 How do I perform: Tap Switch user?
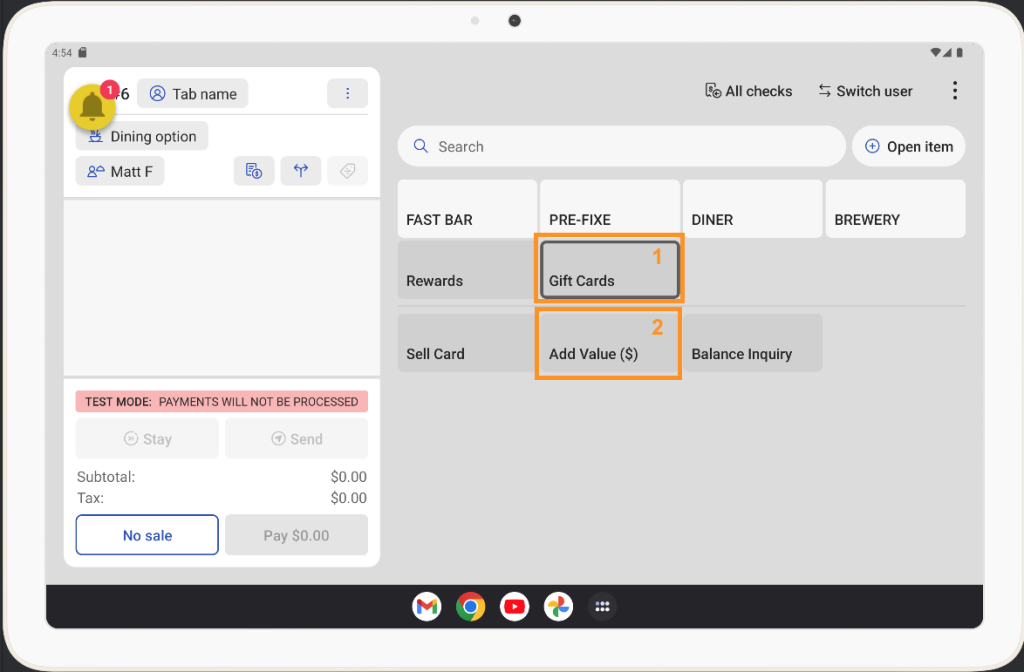pyautogui.click(x=865, y=91)
